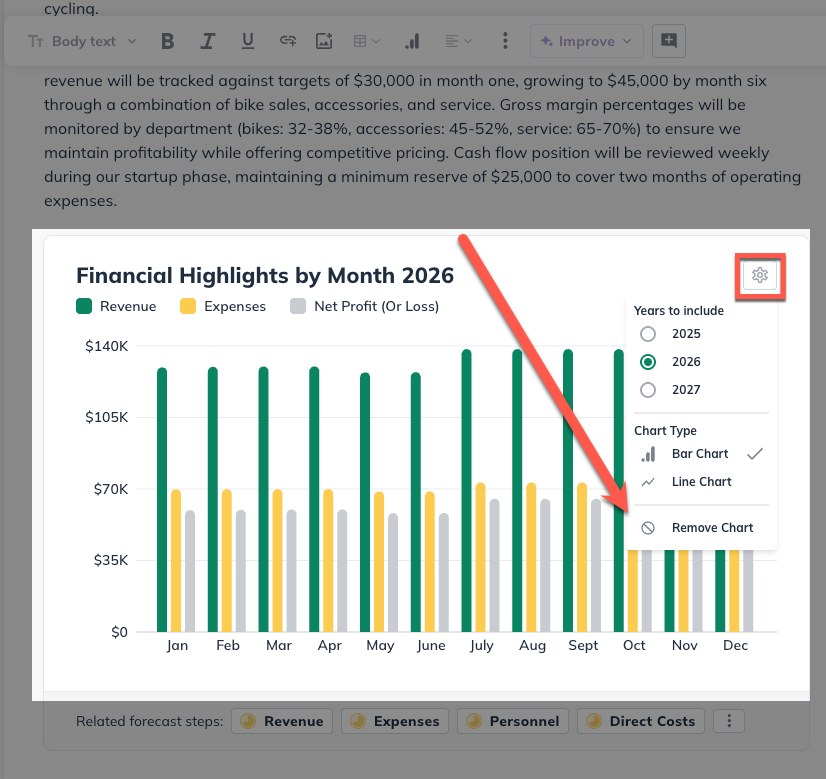Expand the table options dropdown
This screenshot has height=779, width=826.
pos(366,41)
